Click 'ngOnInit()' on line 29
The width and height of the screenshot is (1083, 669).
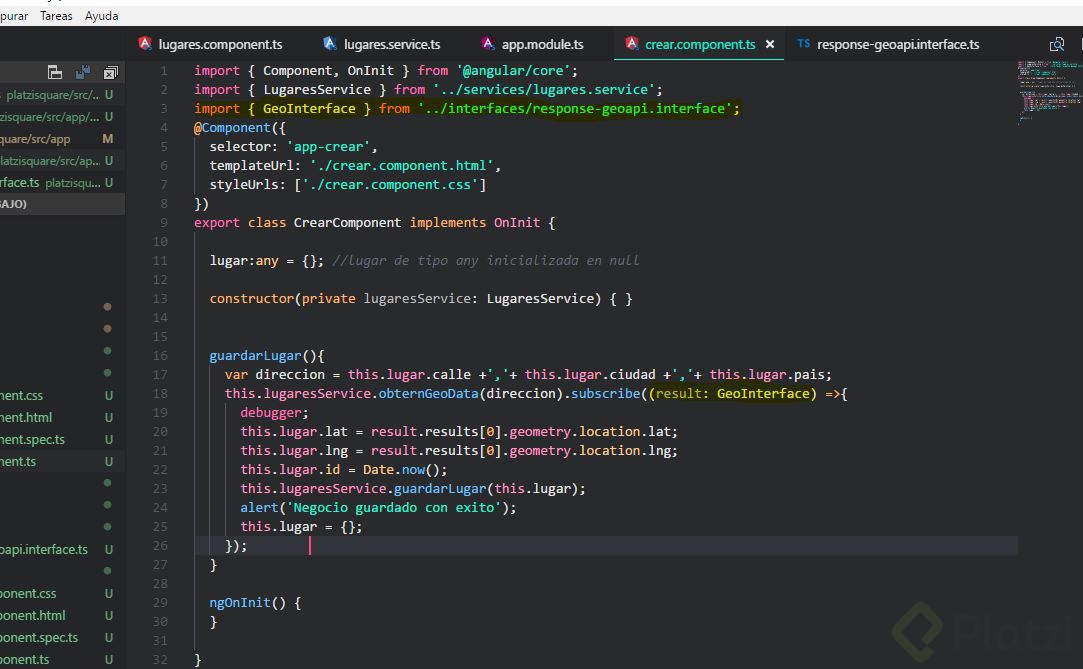pyautogui.click(x=247, y=602)
